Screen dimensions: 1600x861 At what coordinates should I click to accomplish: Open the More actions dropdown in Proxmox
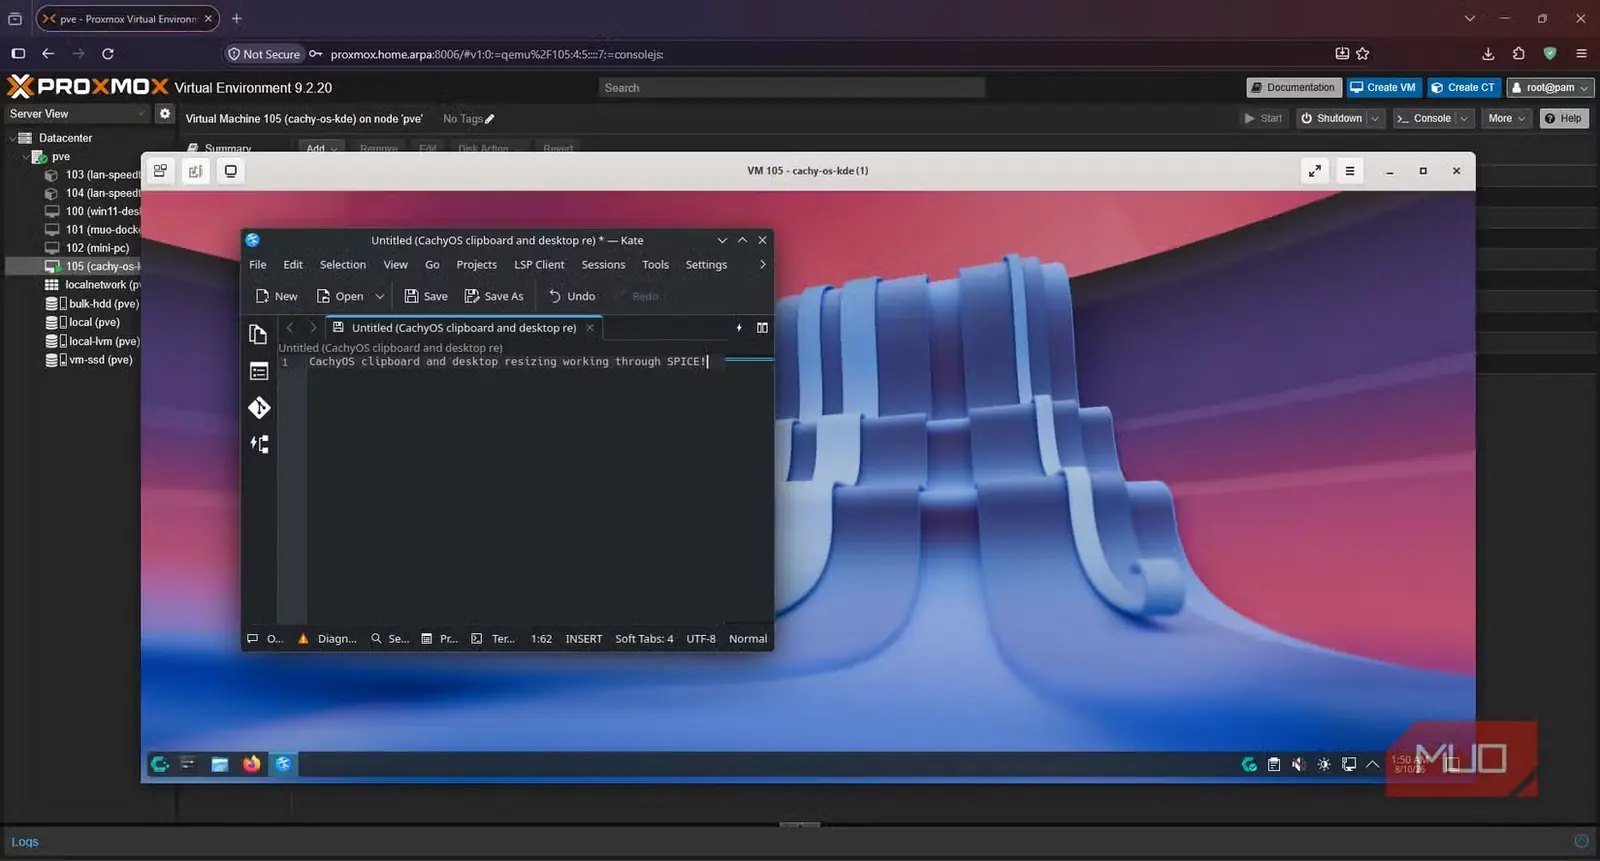click(1506, 118)
